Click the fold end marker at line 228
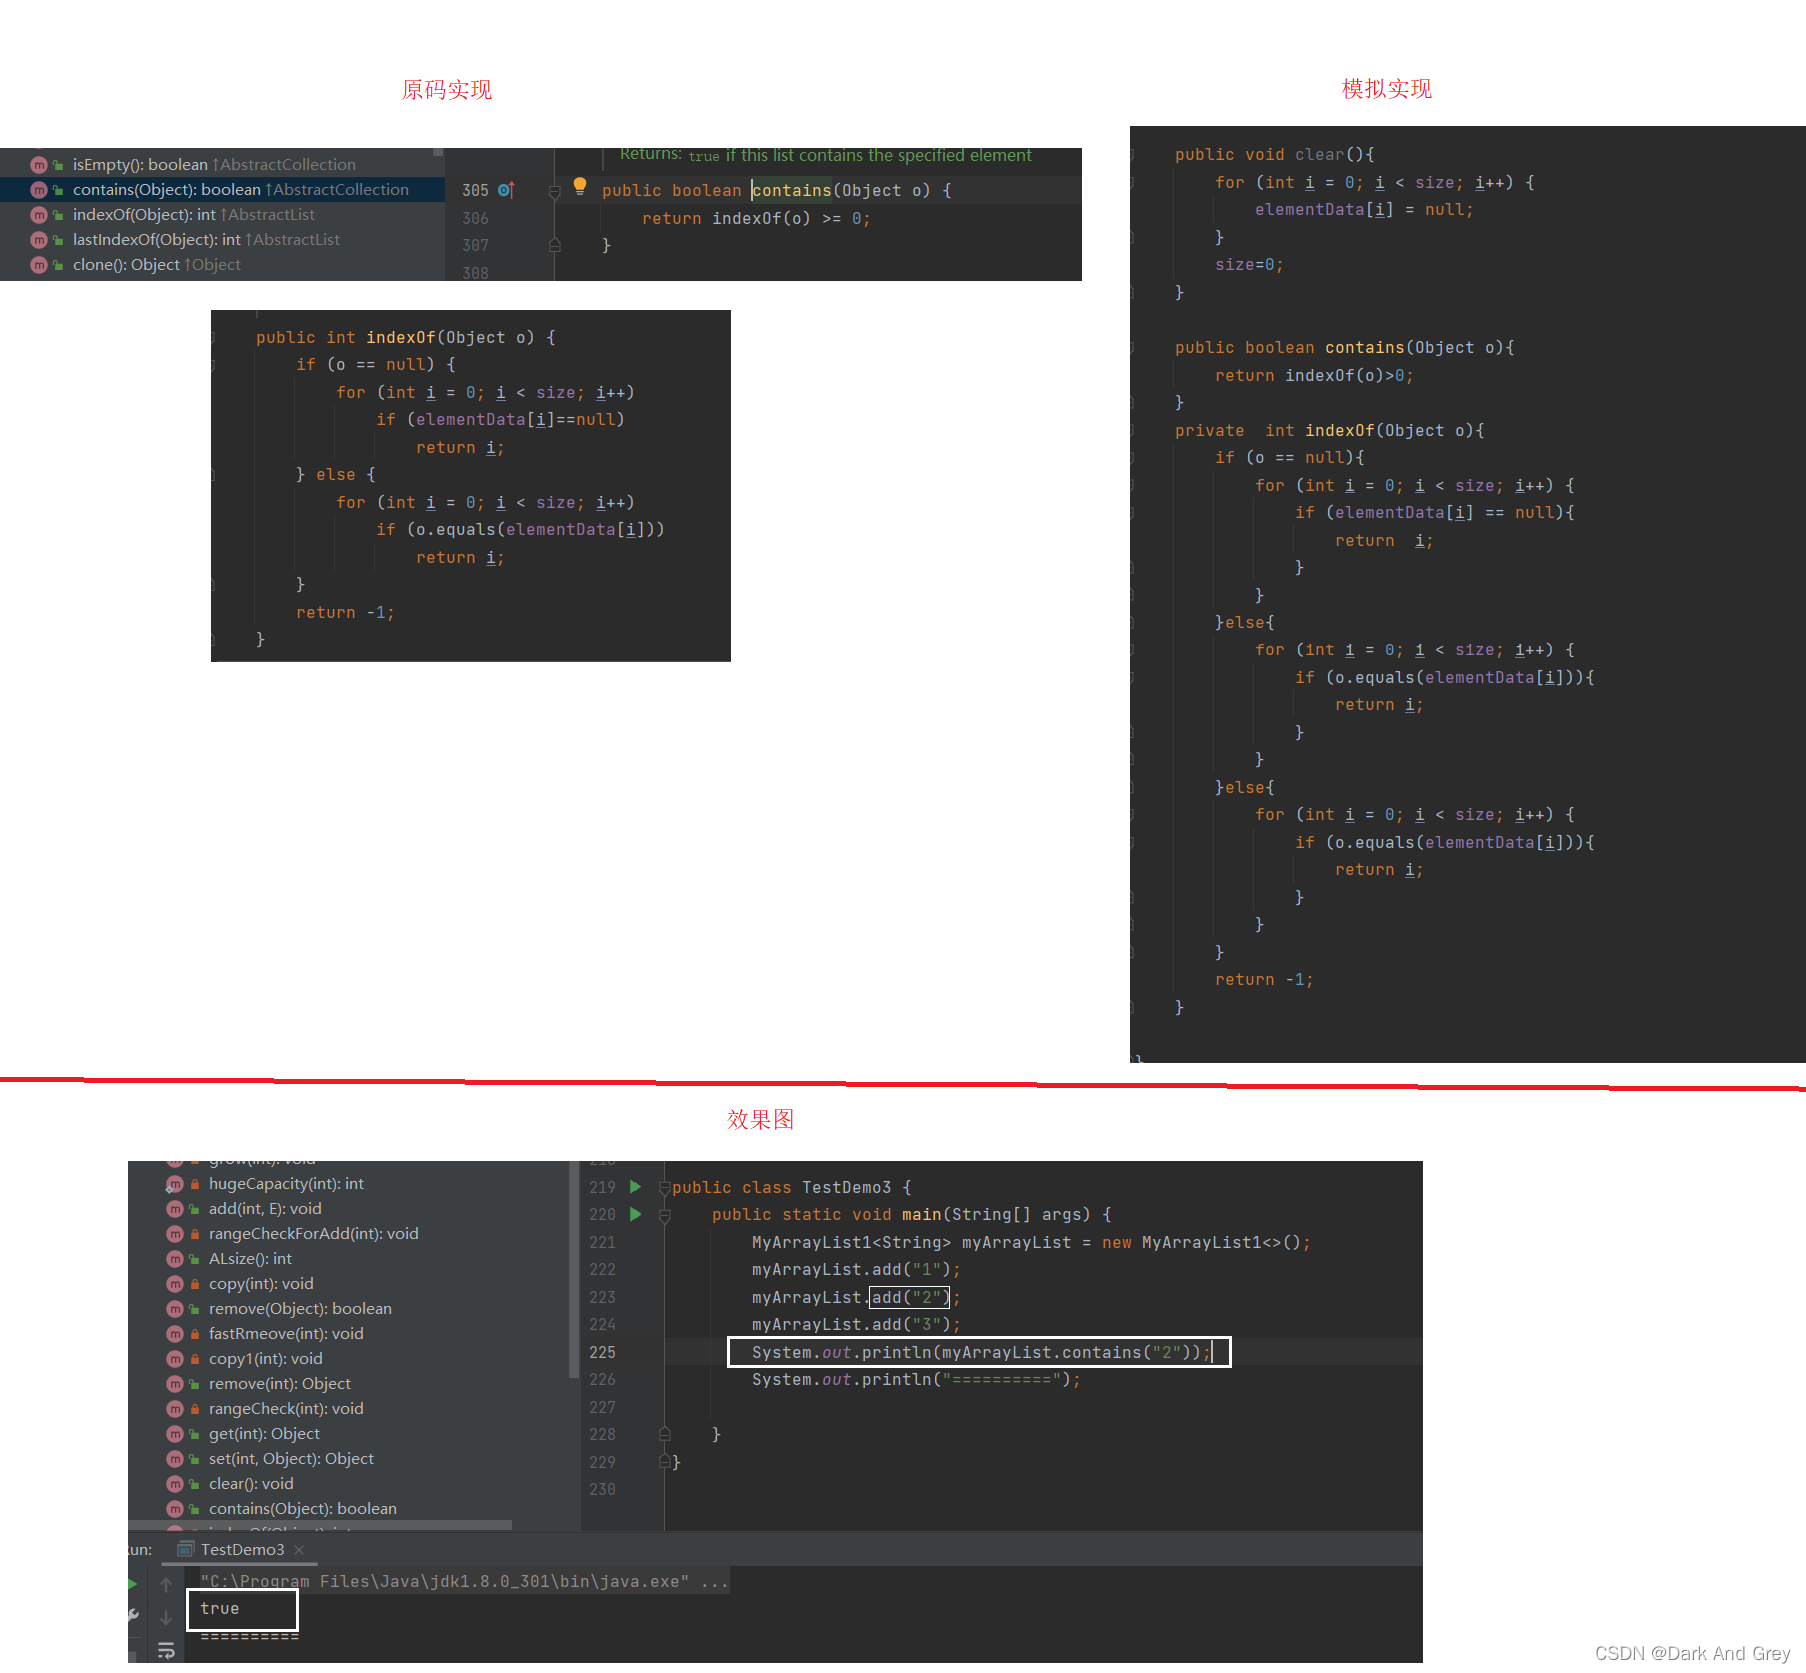1806x1673 pixels. click(664, 1434)
